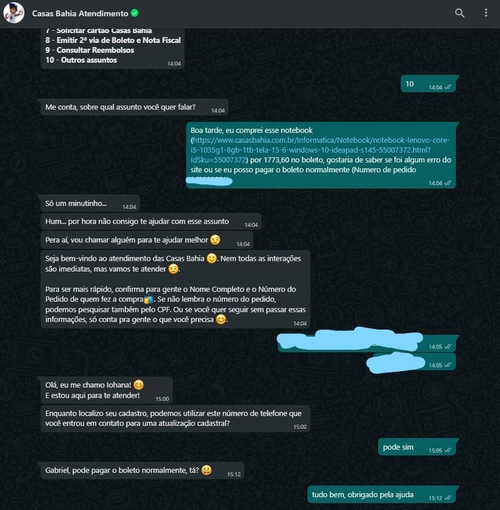Click the menu option '10 - Outros assuntos'
The height and width of the screenshot is (510, 500).
pyautogui.click(x=81, y=60)
